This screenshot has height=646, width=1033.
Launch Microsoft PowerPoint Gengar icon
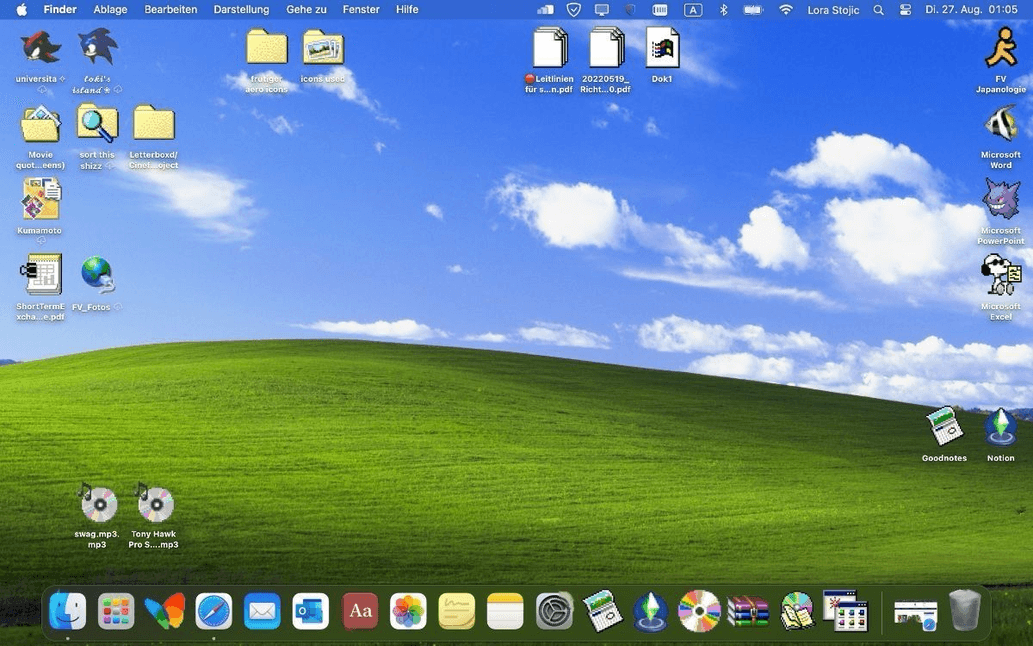pos(1001,199)
